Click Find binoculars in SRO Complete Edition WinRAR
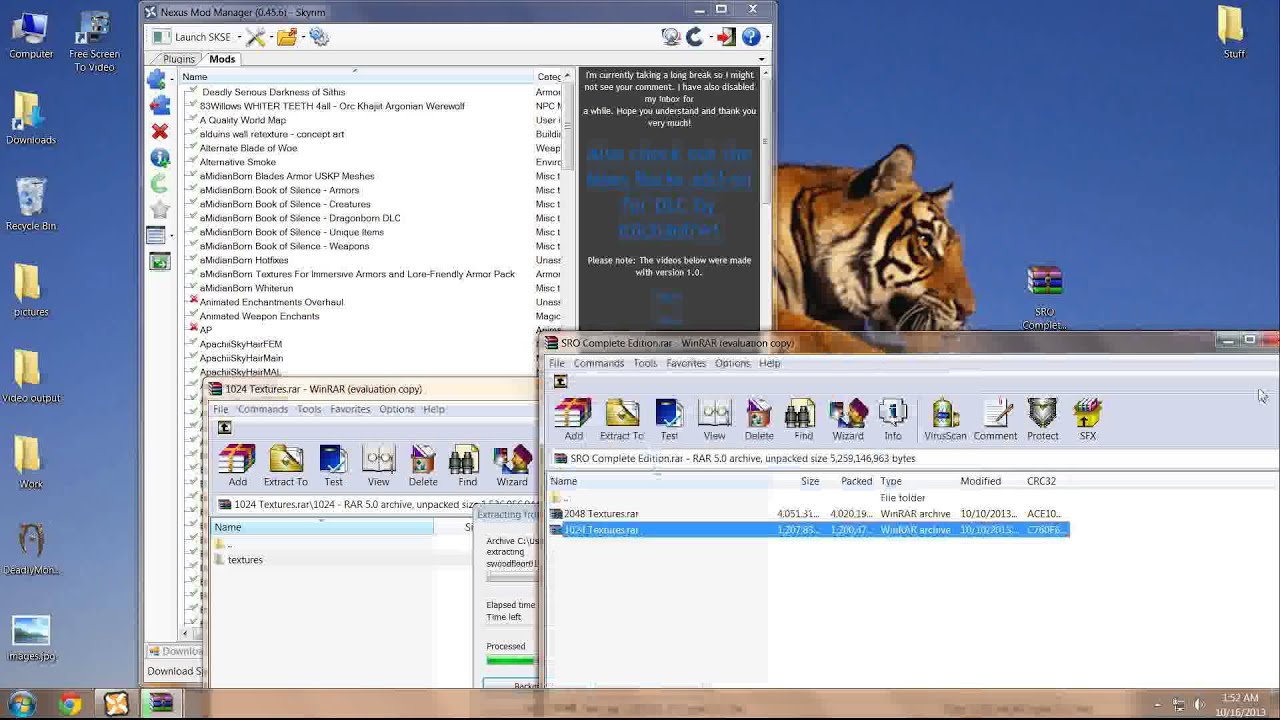This screenshot has height=720, width=1280. click(x=803, y=419)
